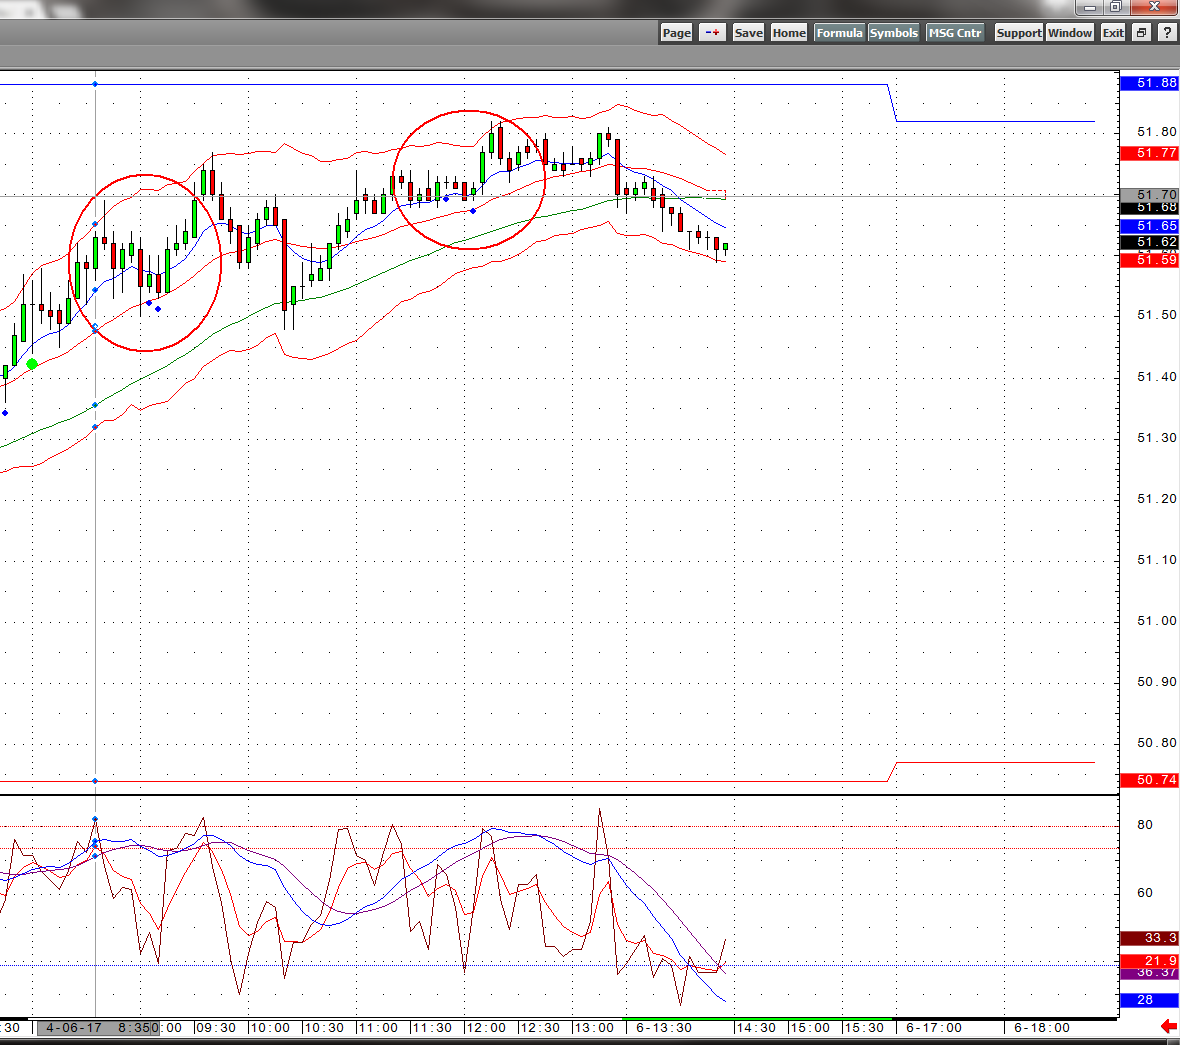The height and width of the screenshot is (1045, 1180).
Task: Click the red 51.77 price label
Action: (x=1149, y=153)
